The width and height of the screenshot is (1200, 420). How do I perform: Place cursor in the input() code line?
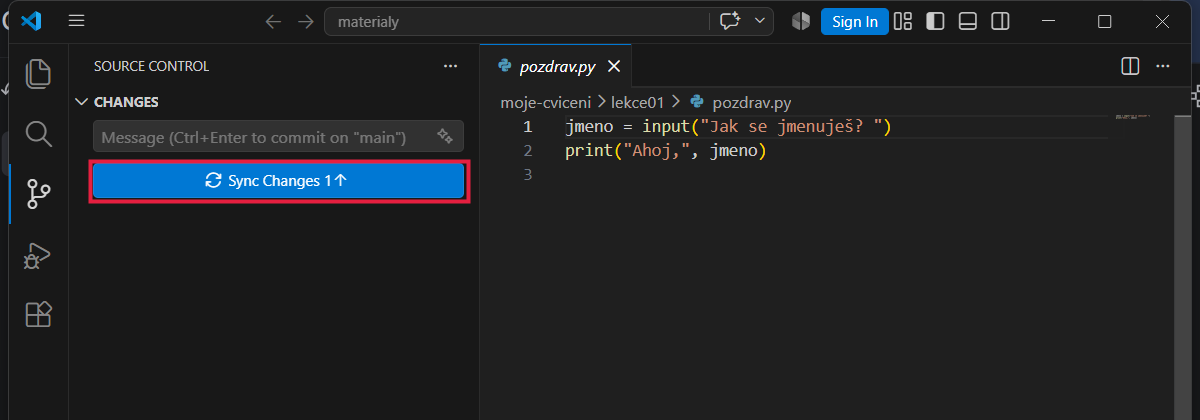pyautogui.click(x=727, y=127)
